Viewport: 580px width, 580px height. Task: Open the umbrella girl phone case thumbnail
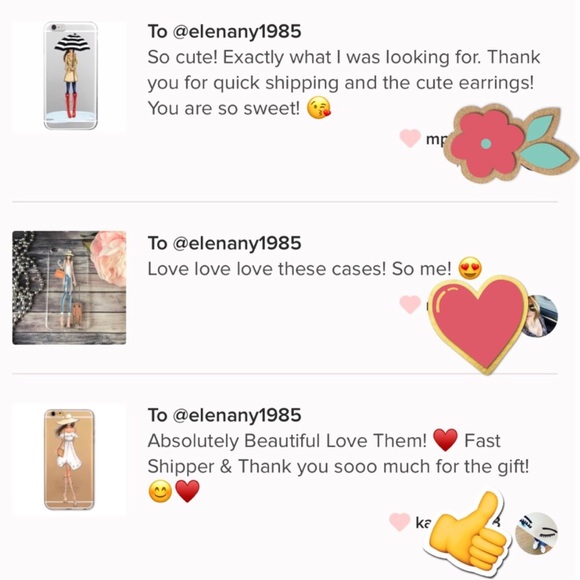pyautogui.click(x=69, y=77)
